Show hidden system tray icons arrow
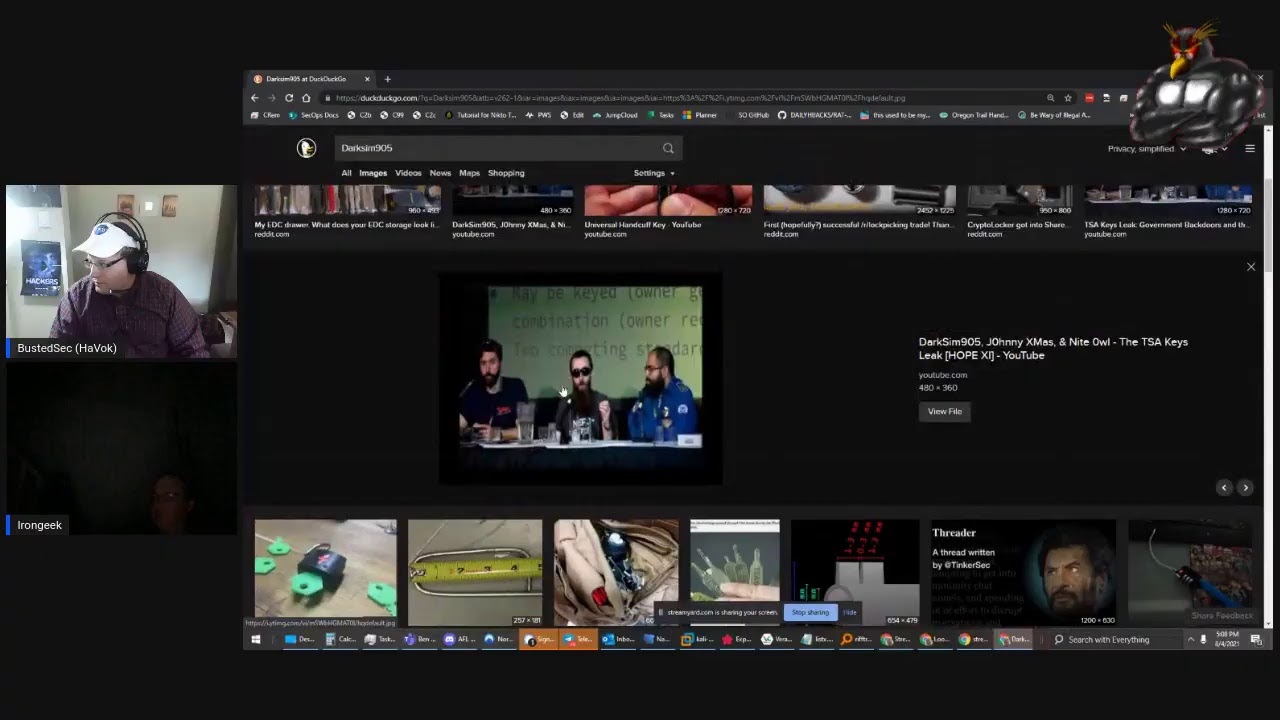1280x720 pixels. (x=1191, y=640)
